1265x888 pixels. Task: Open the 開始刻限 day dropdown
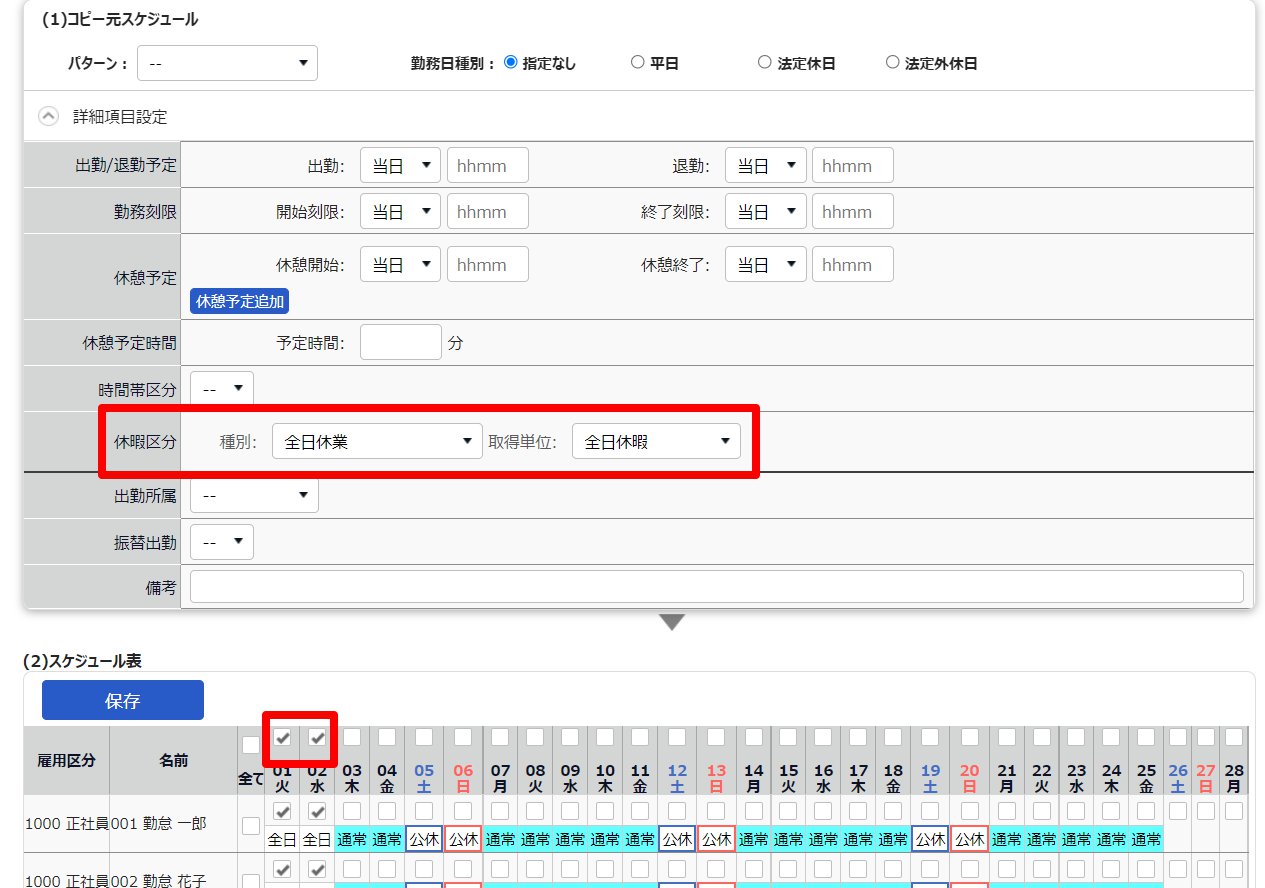(400, 212)
